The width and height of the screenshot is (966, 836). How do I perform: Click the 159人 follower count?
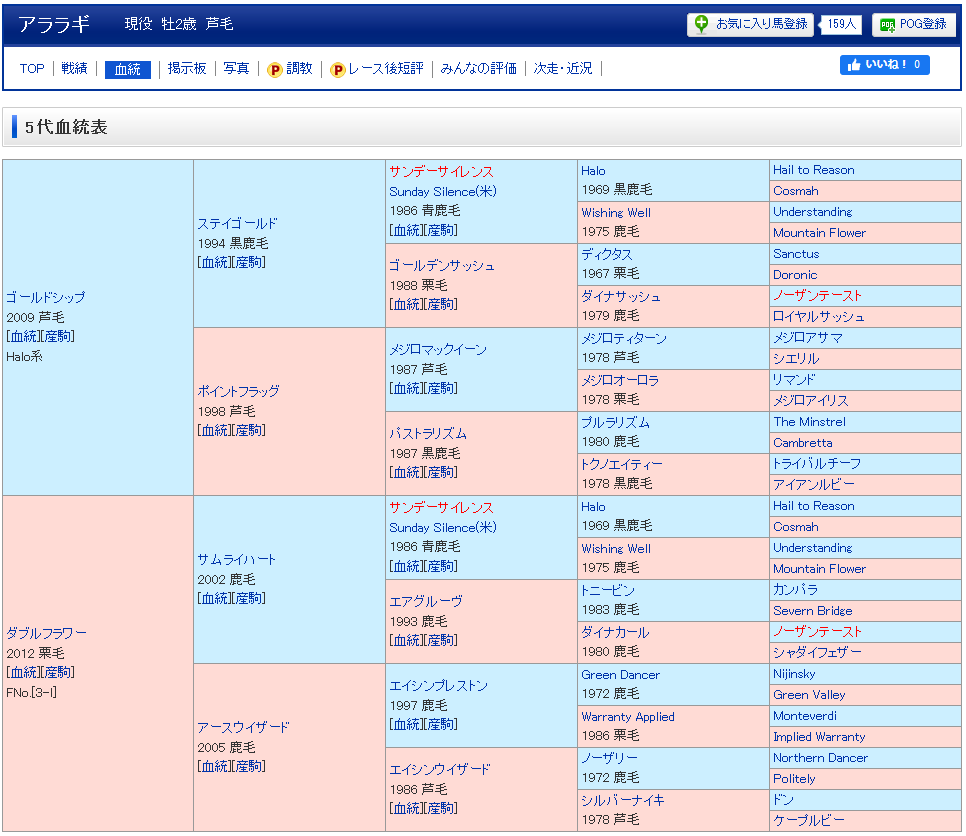(x=841, y=24)
